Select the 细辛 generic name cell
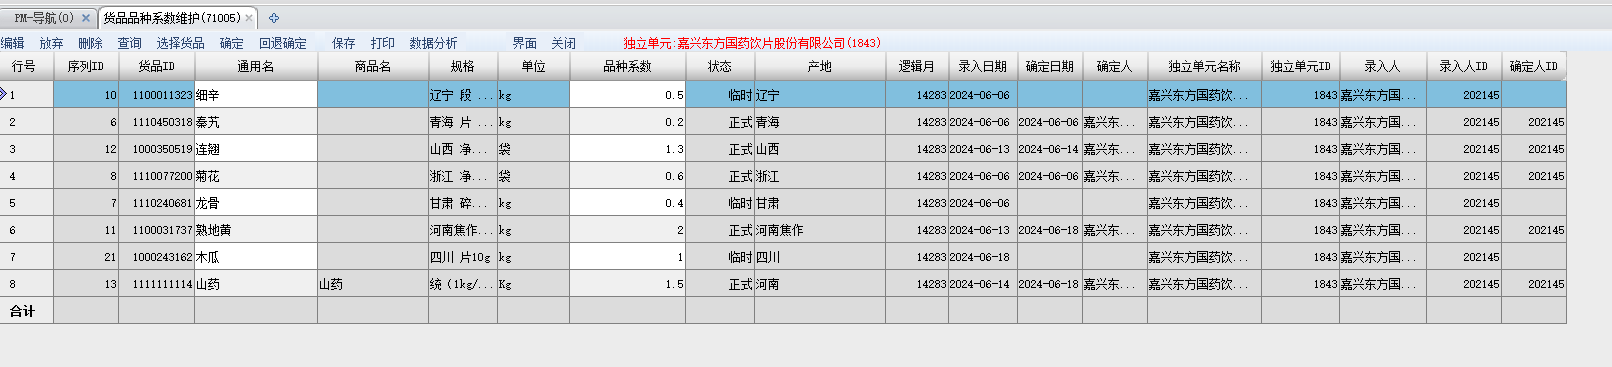 point(256,95)
